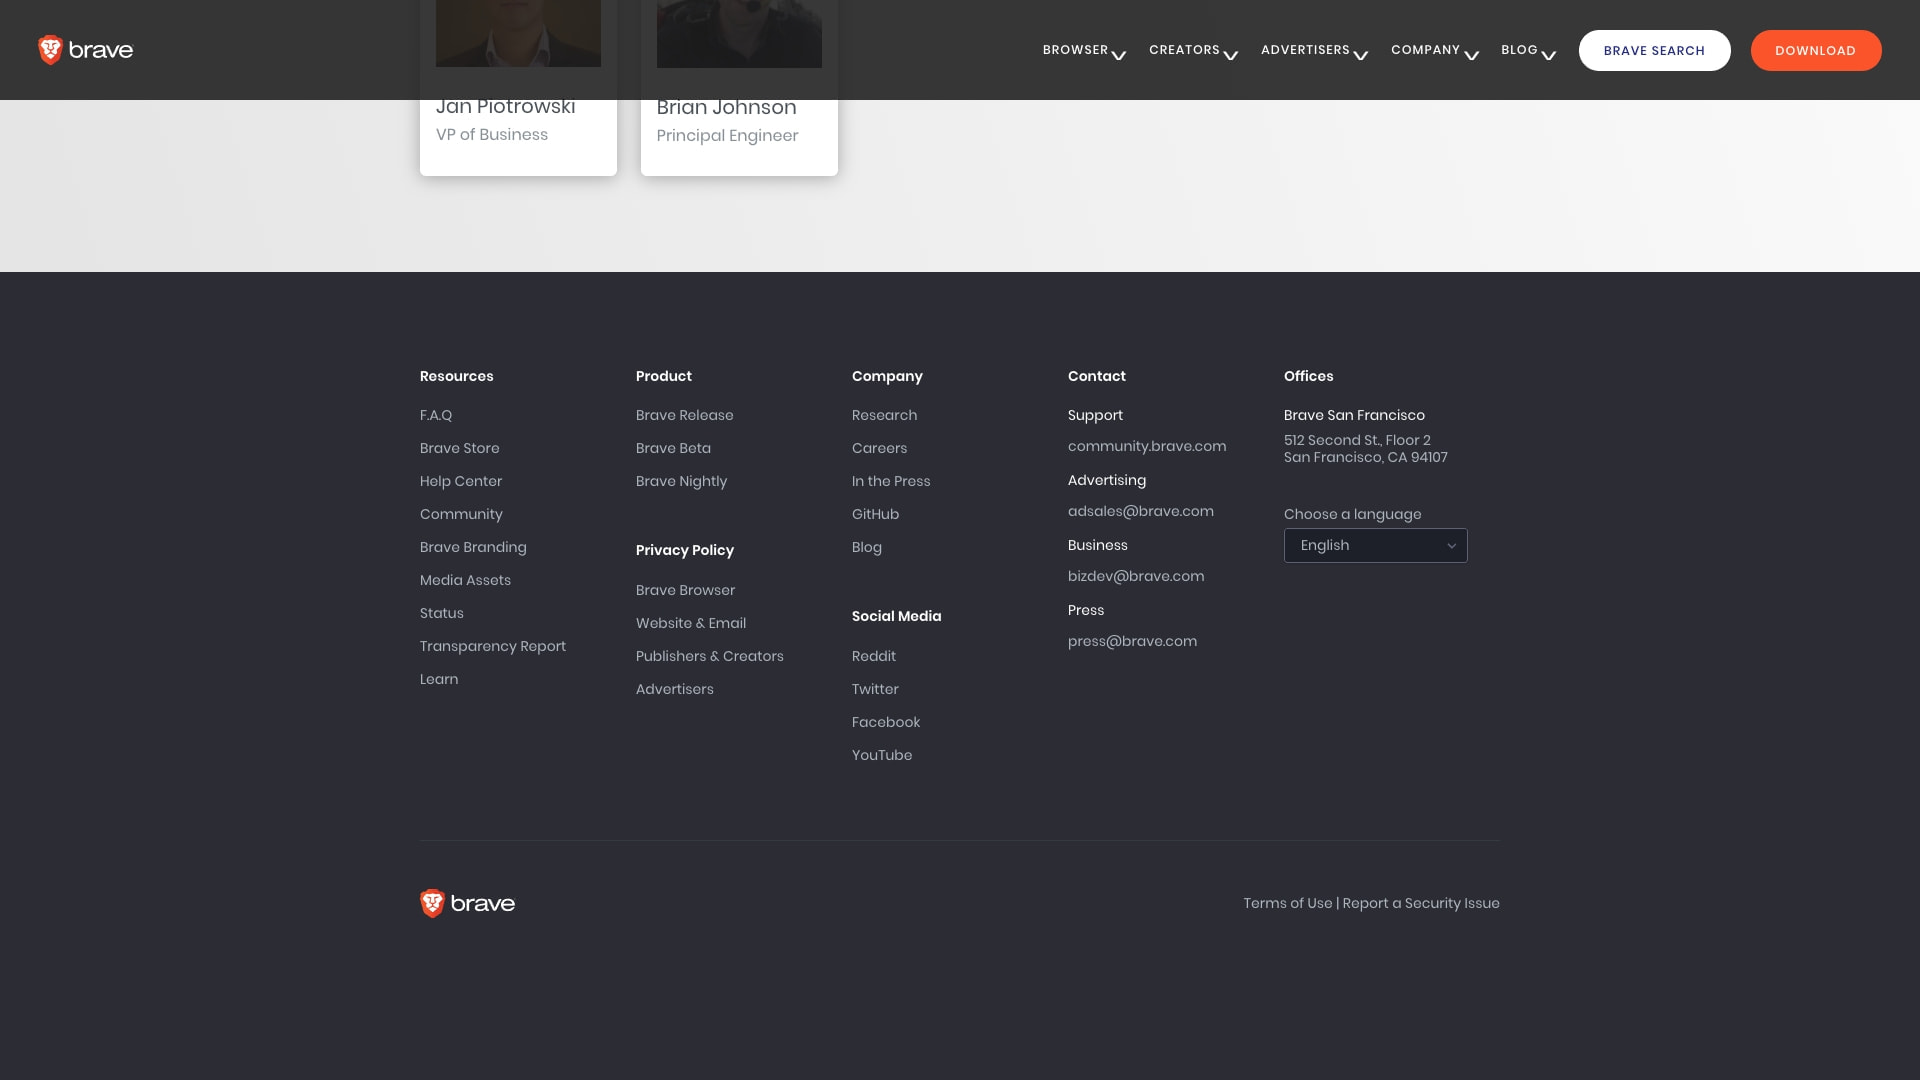Open the BLOG navigation menu
The width and height of the screenshot is (1920, 1080).
[x=1519, y=50]
